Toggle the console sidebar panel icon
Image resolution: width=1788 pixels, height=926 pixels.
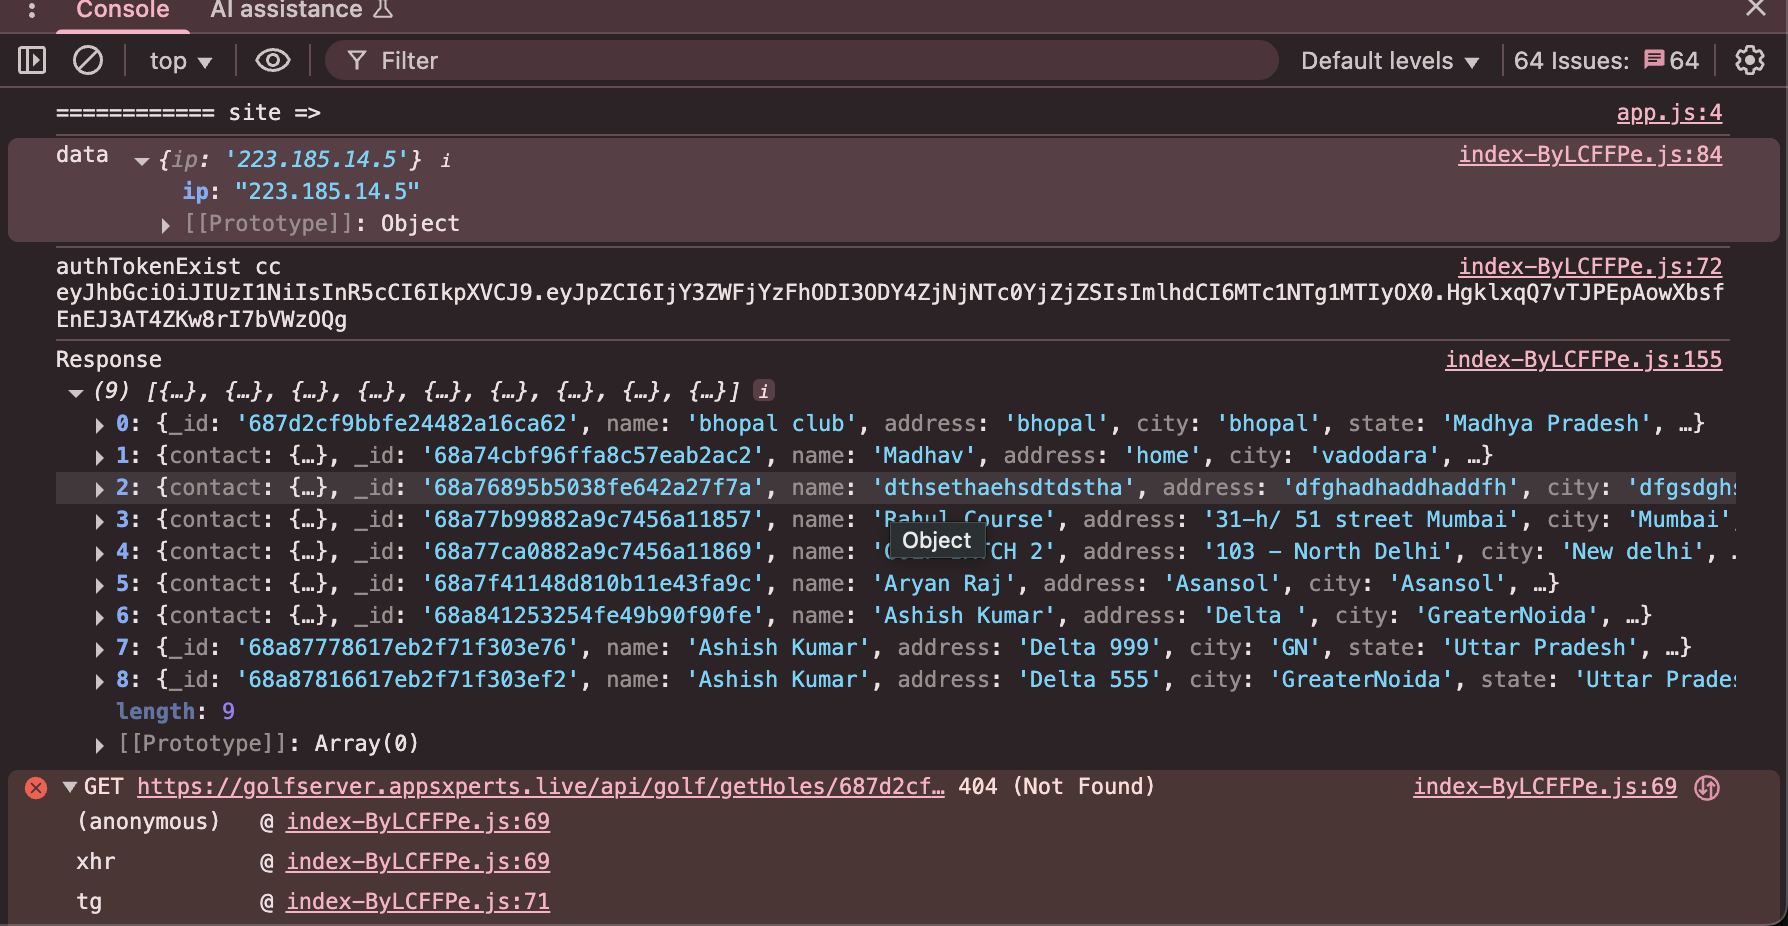click(32, 61)
